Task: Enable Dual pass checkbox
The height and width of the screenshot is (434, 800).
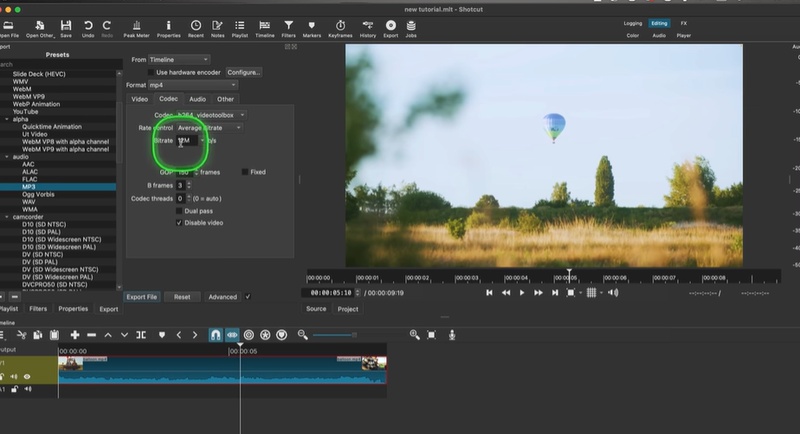Action: (179, 211)
